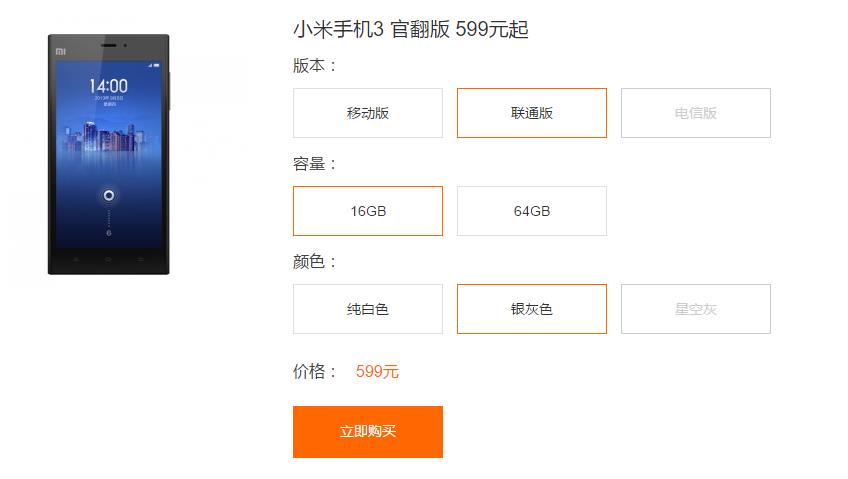848x479 pixels.
Task: Choose the greyed-out 星空灰 color
Action: [x=695, y=309]
